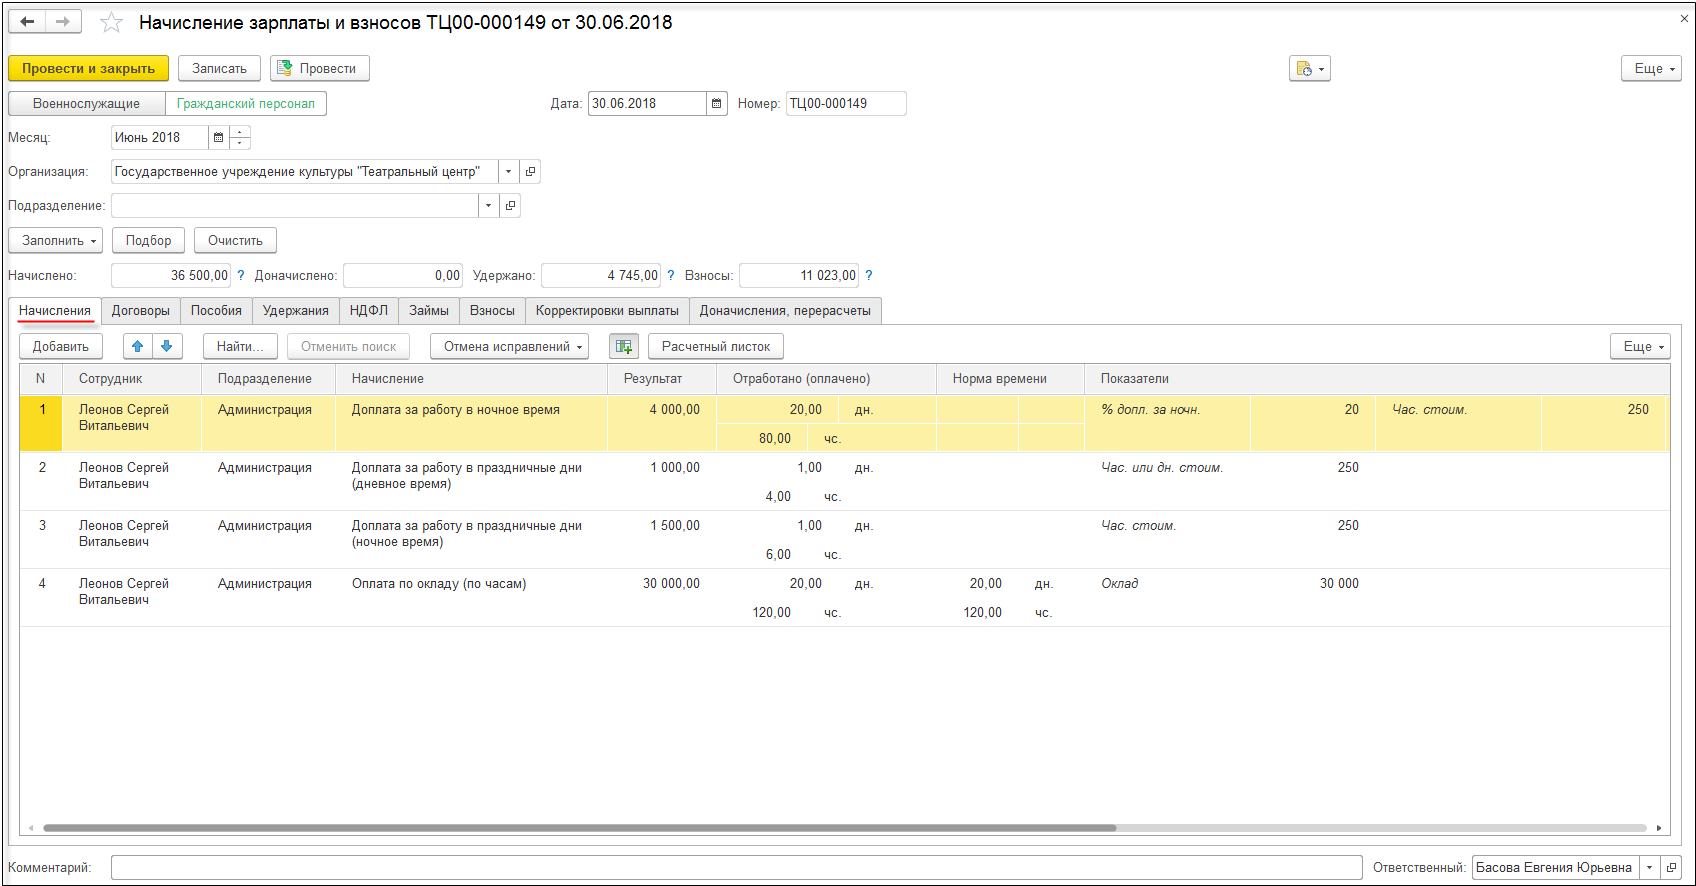Open the reports icon dropdown at top right
The width and height of the screenshot is (1696, 886).
(x=1310, y=69)
